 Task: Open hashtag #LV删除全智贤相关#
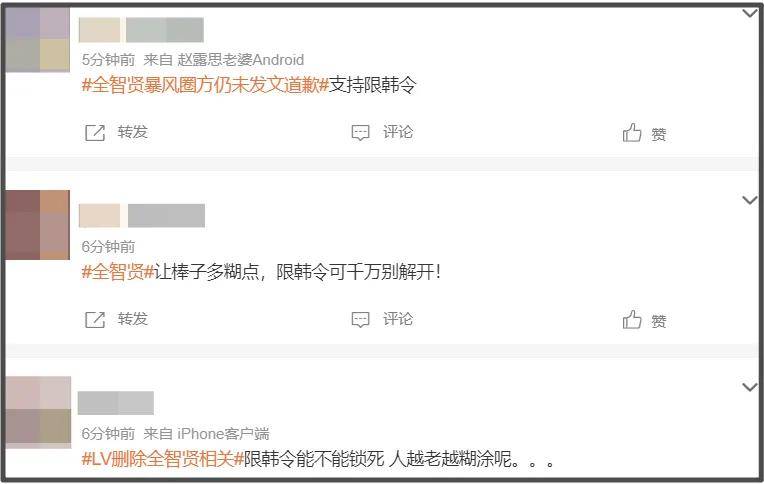tap(162, 459)
